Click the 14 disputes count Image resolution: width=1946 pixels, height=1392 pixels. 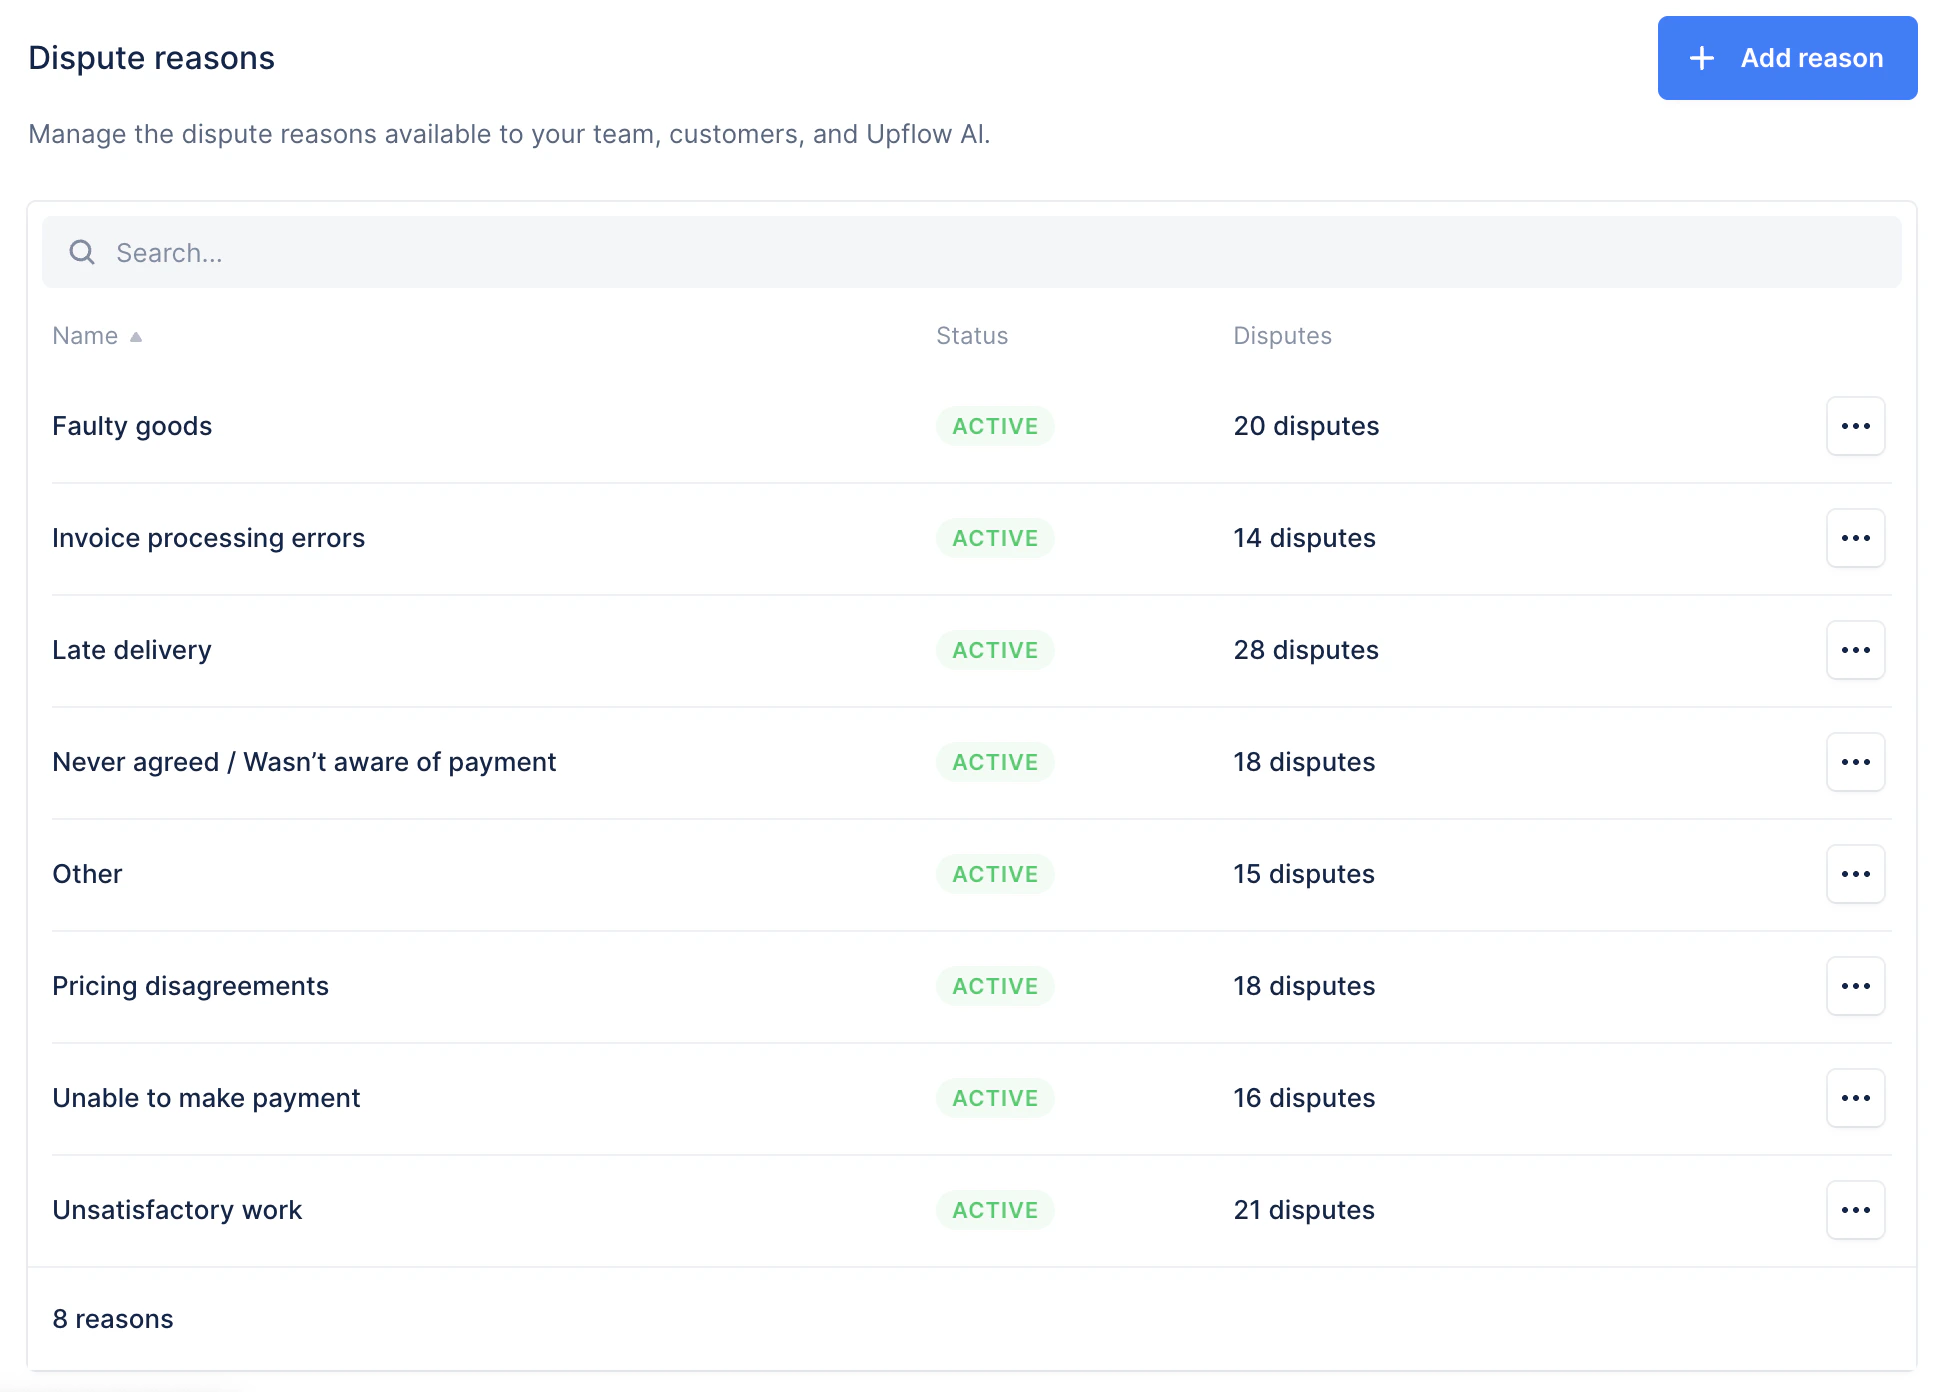[1304, 538]
